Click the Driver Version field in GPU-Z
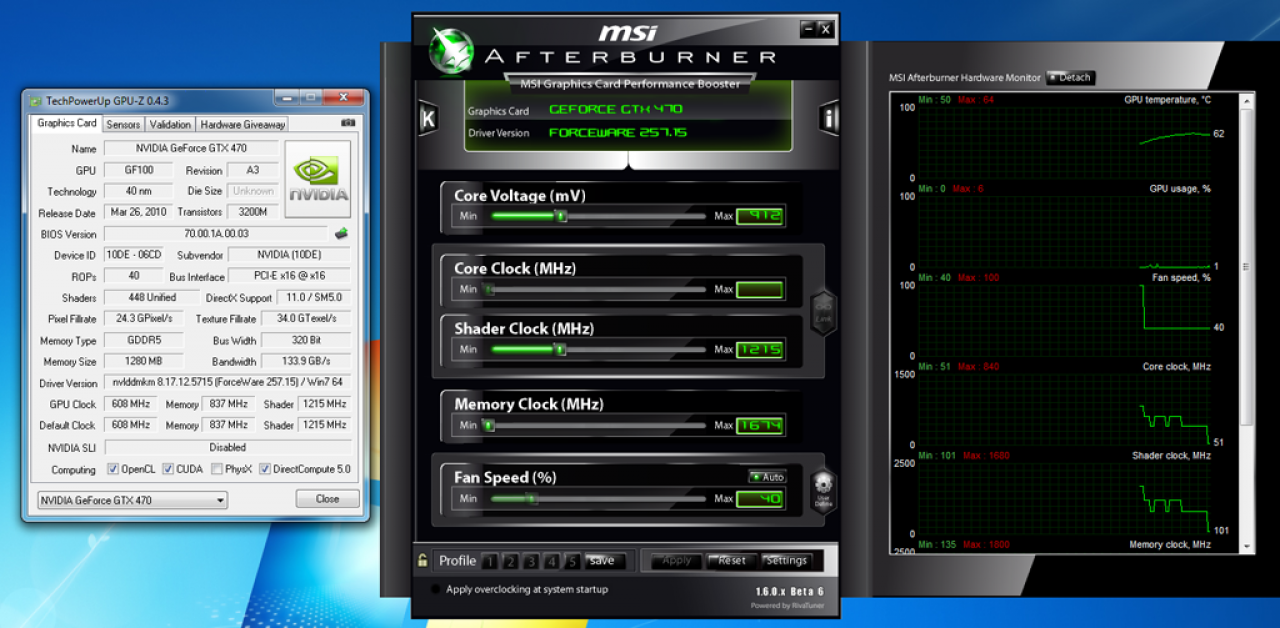This screenshot has height=628, width=1280. (x=228, y=383)
